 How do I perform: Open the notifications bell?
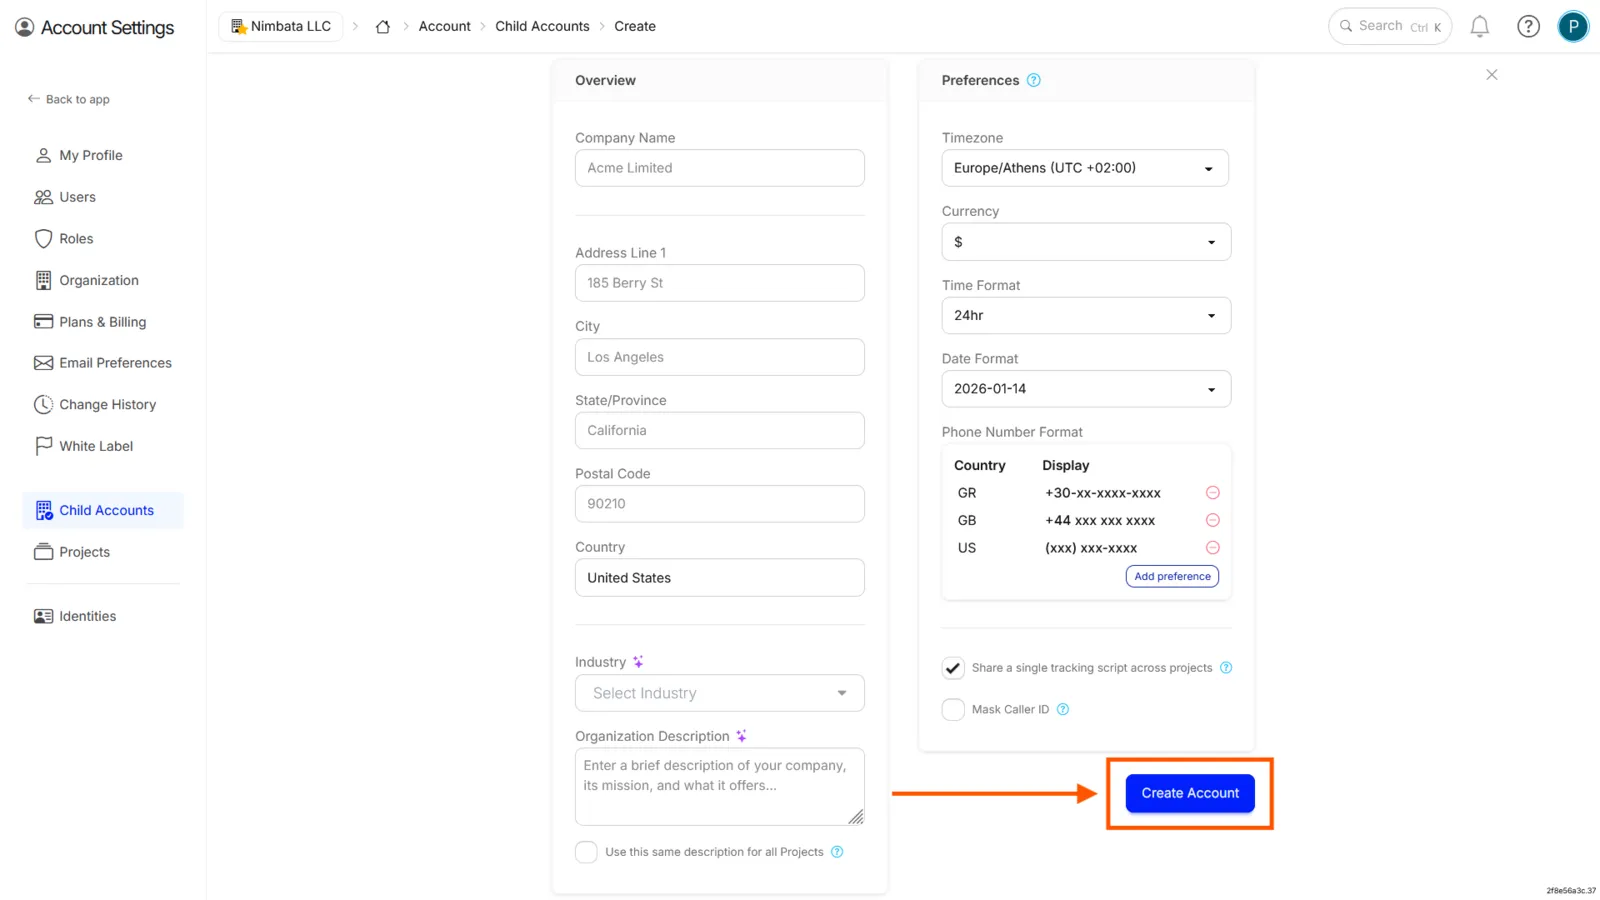1480,27
